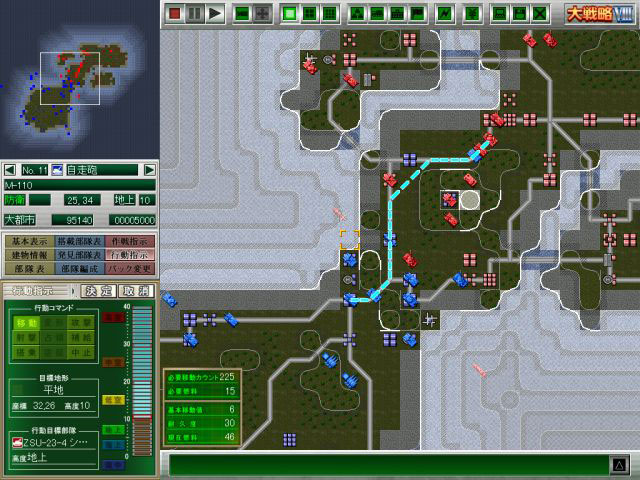
Task: Select the 補給 supply command
Action: (82, 338)
